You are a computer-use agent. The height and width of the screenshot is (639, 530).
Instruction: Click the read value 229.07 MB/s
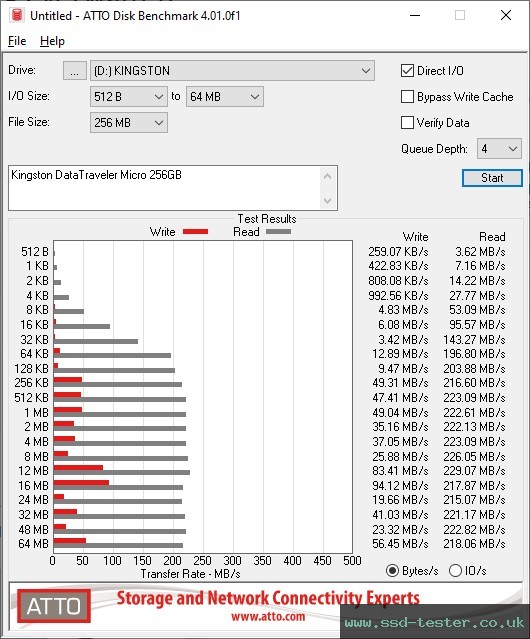474,471
